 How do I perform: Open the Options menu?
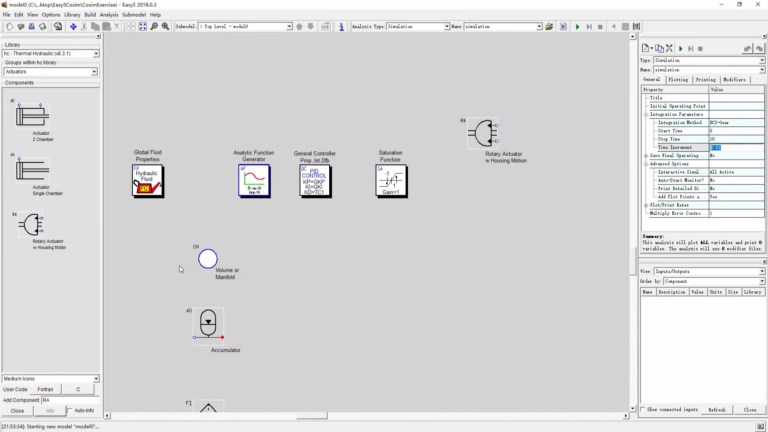pyautogui.click(x=51, y=15)
